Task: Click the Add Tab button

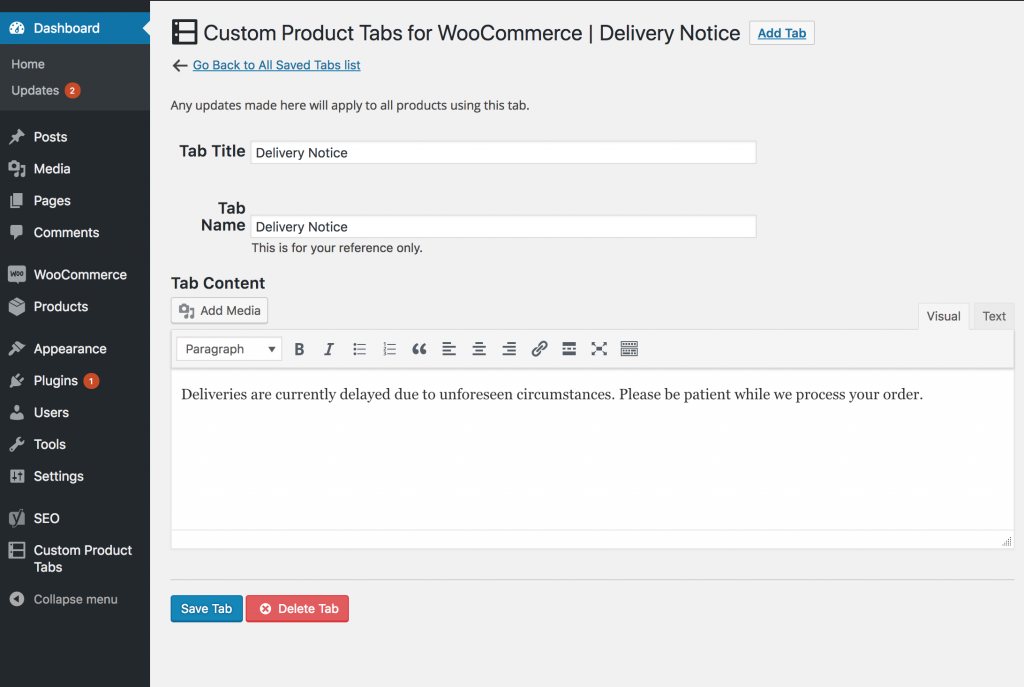Action: [x=782, y=33]
